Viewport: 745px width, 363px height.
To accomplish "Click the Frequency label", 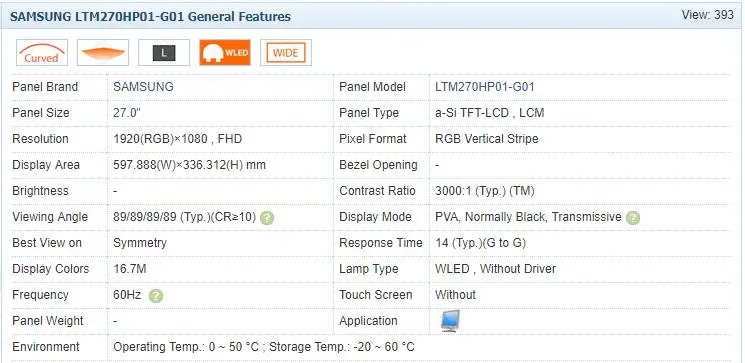I will (x=40, y=295).
